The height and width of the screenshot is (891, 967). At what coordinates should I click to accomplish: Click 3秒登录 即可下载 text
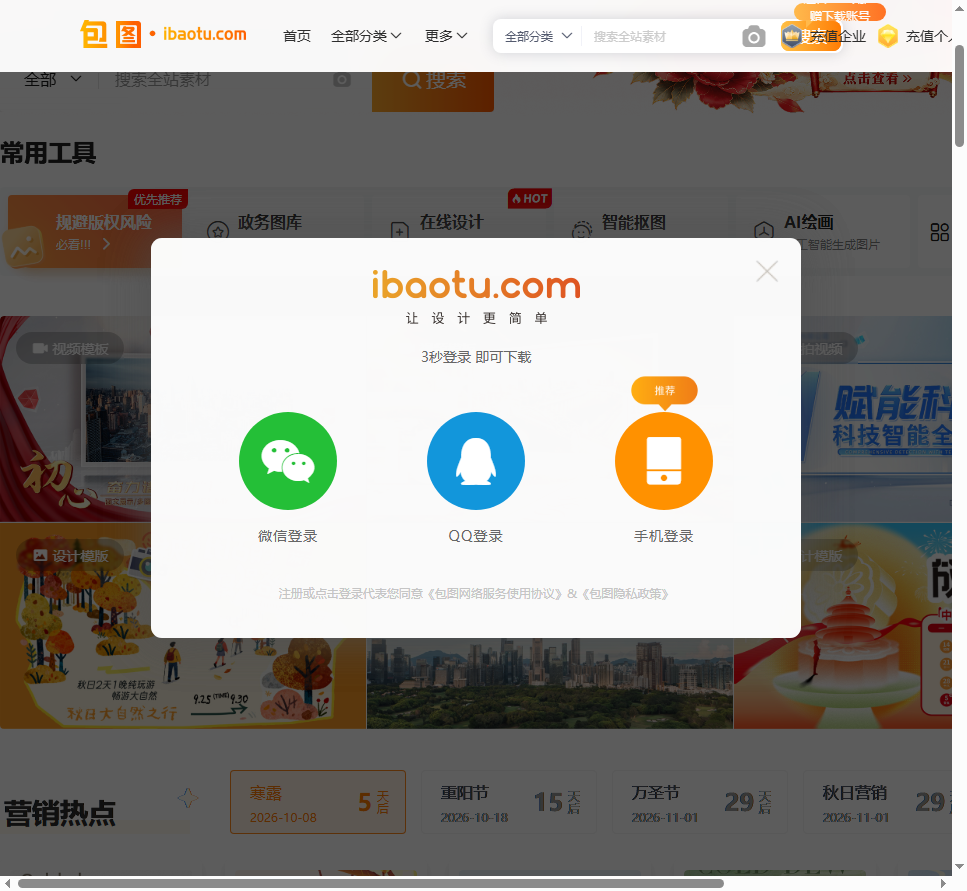pyautogui.click(x=476, y=357)
